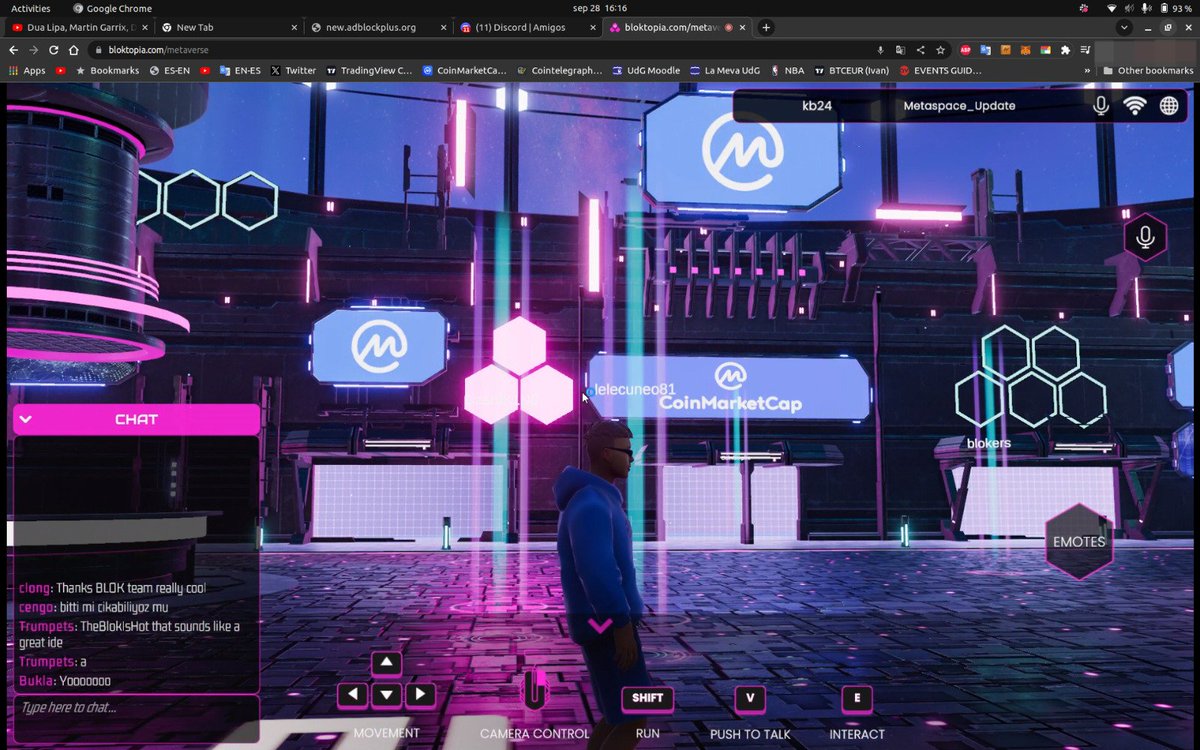
Task: Click the E interact key button
Action: pos(857,698)
